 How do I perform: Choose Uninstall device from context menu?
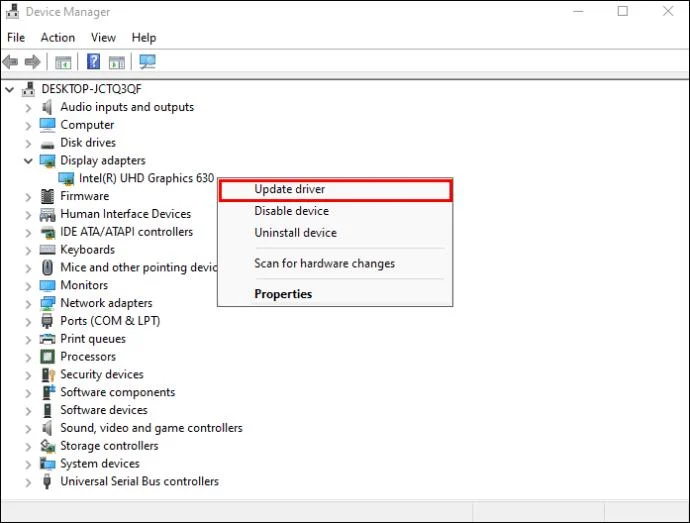(x=335, y=233)
